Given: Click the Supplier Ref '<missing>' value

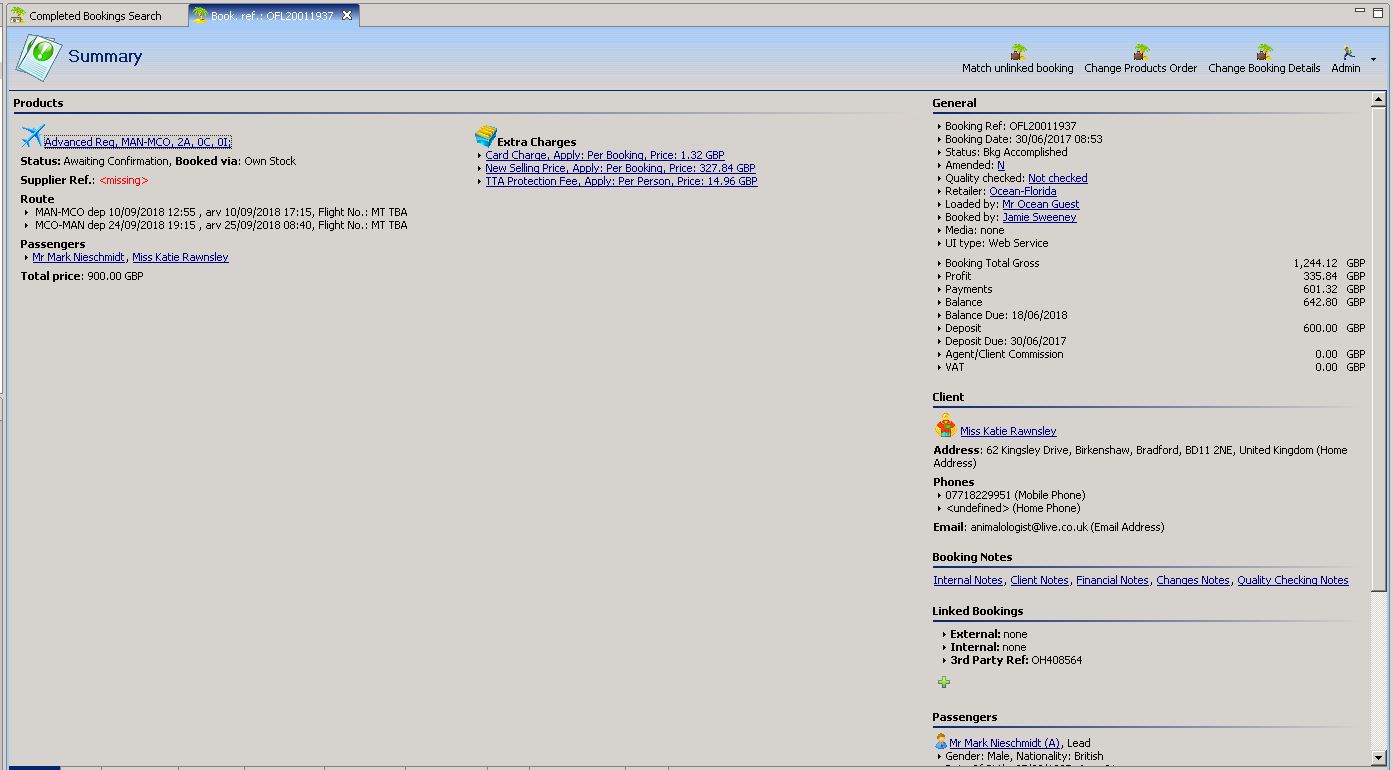Looking at the screenshot, I should [124, 181].
